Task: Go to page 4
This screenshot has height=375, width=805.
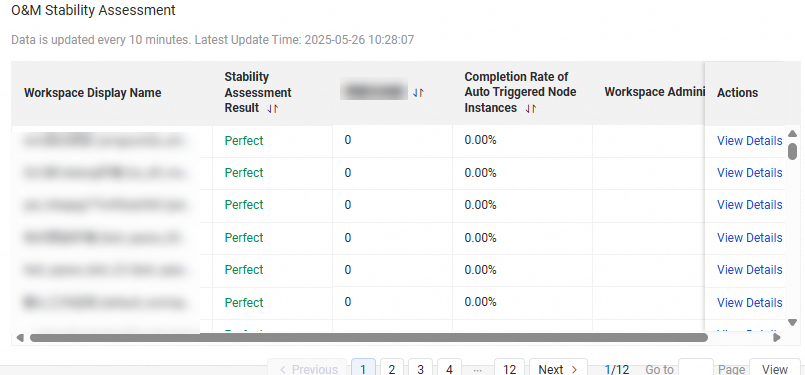Action: pyautogui.click(x=449, y=368)
